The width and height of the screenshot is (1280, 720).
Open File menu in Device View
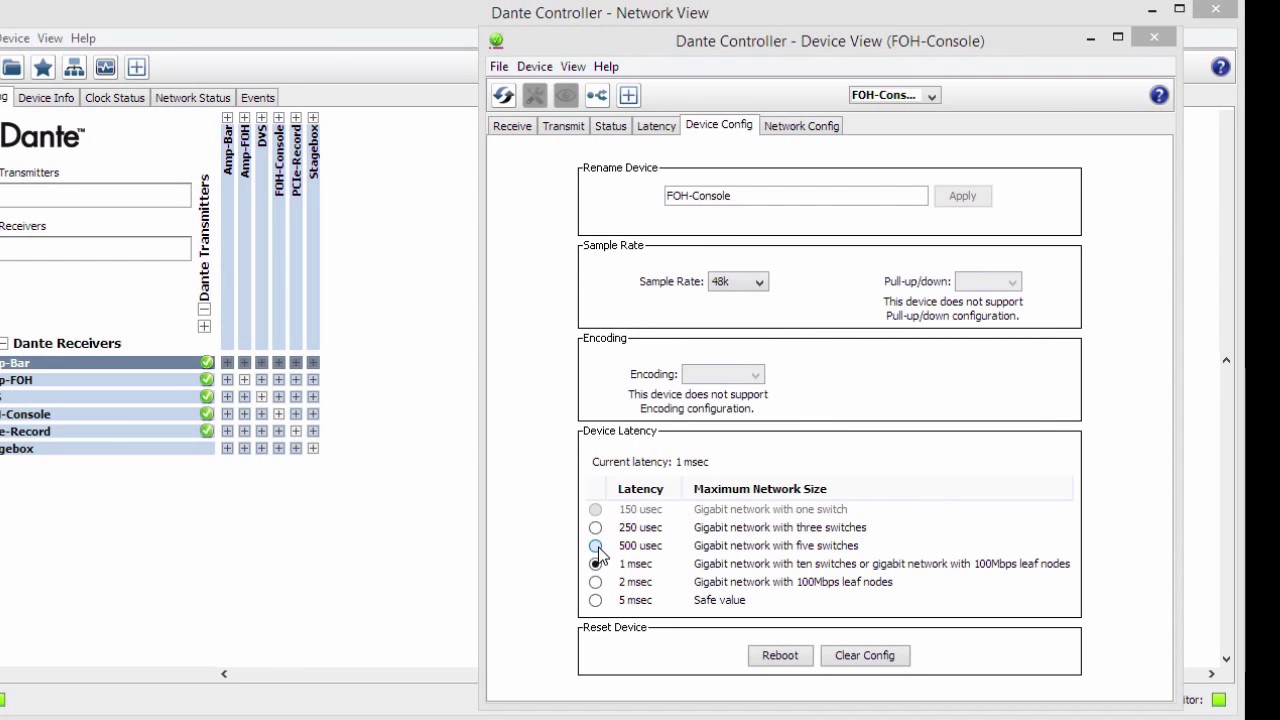click(x=499, y=66)
